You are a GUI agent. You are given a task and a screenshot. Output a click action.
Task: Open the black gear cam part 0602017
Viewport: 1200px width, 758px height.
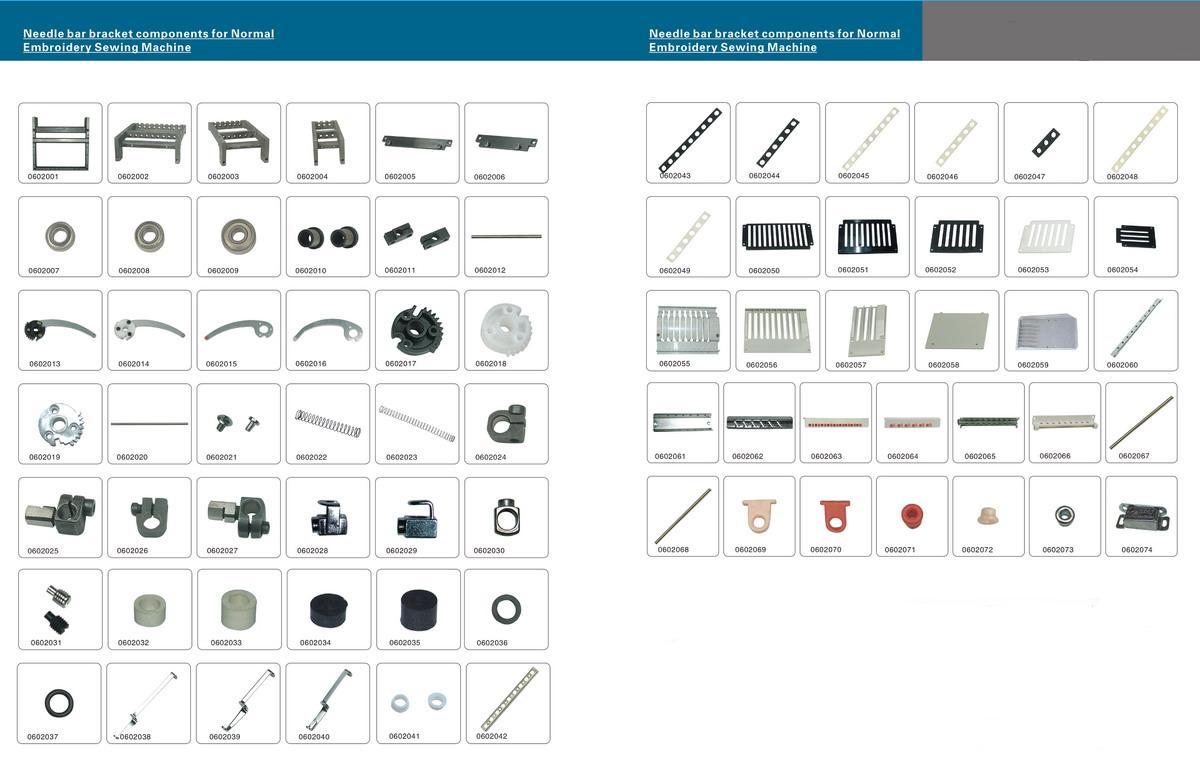[417, 329]
